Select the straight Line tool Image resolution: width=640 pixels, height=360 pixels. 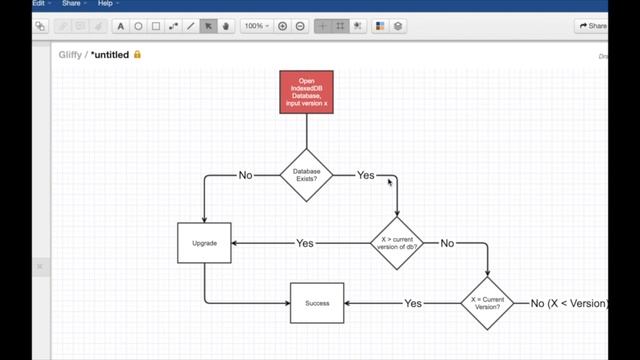pyautogui.click(x=191, y=26)
